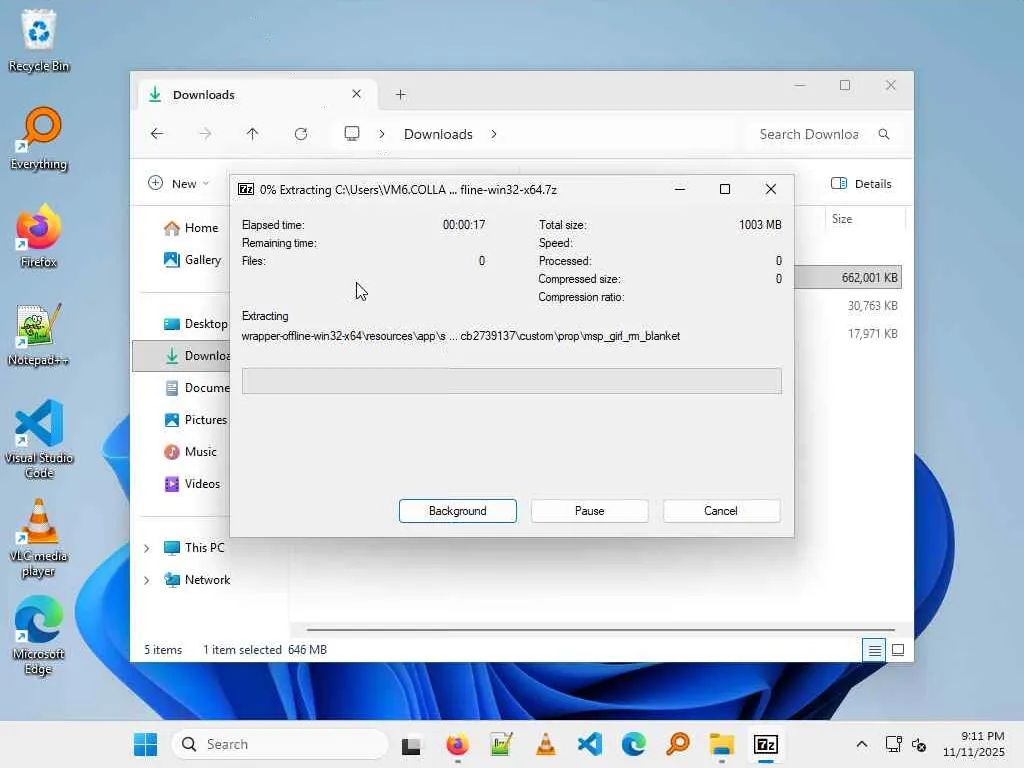The image size is (1024, 768).
Task: Click the horizontal scrollbar in Explorer
Action: [x=601, y=630]
